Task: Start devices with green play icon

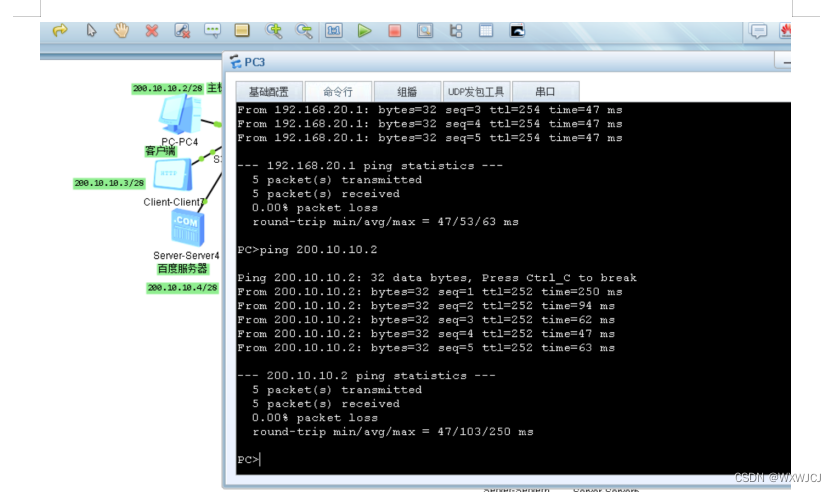Action: (x=365, y=31)
